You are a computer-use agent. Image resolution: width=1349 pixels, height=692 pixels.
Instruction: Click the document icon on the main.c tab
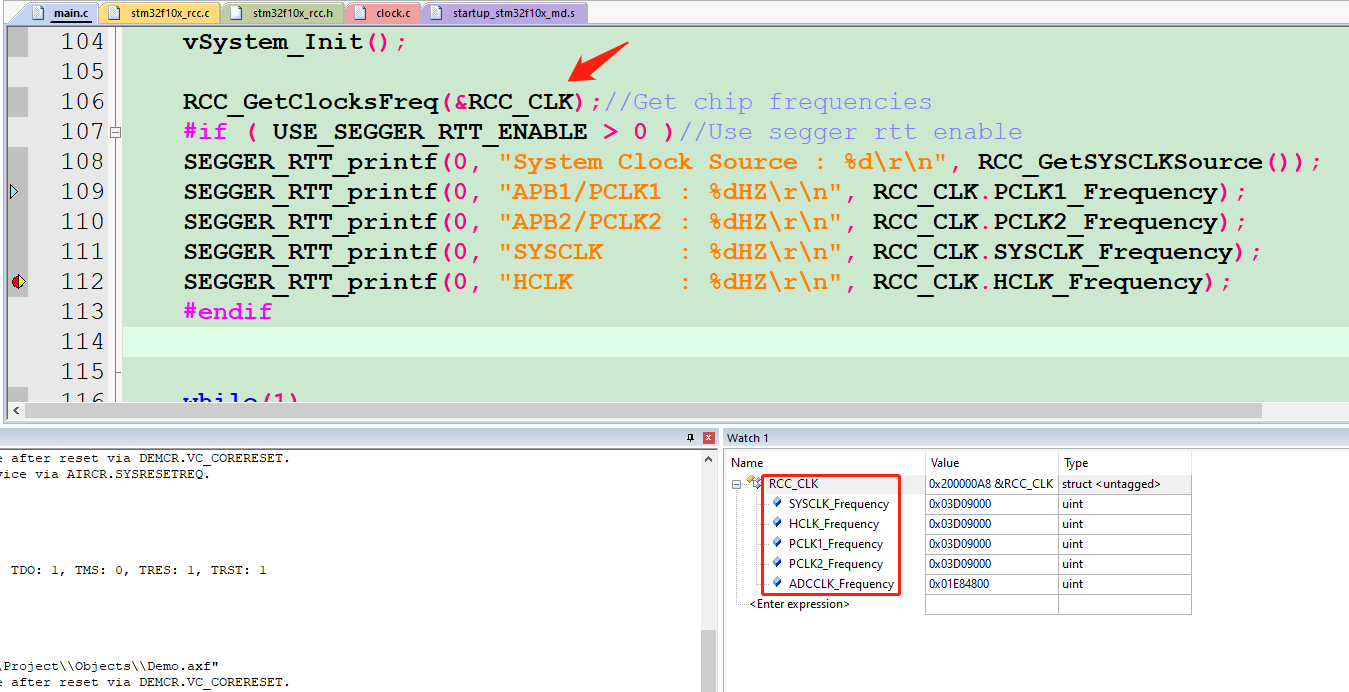click(37, 12)
